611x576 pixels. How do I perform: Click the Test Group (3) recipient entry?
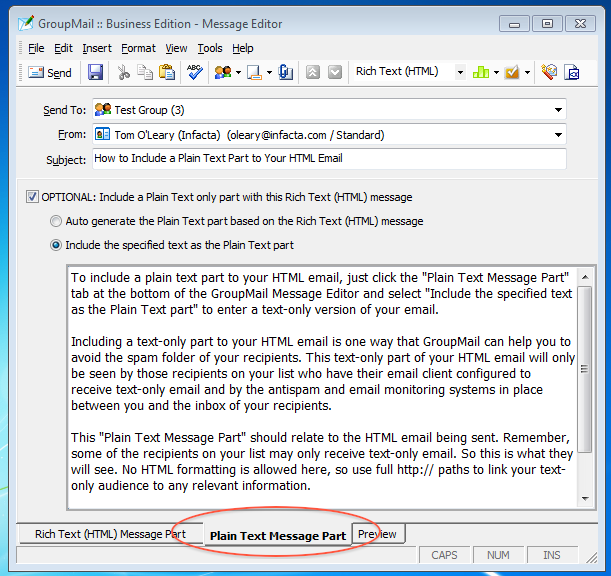pos(149,110)
